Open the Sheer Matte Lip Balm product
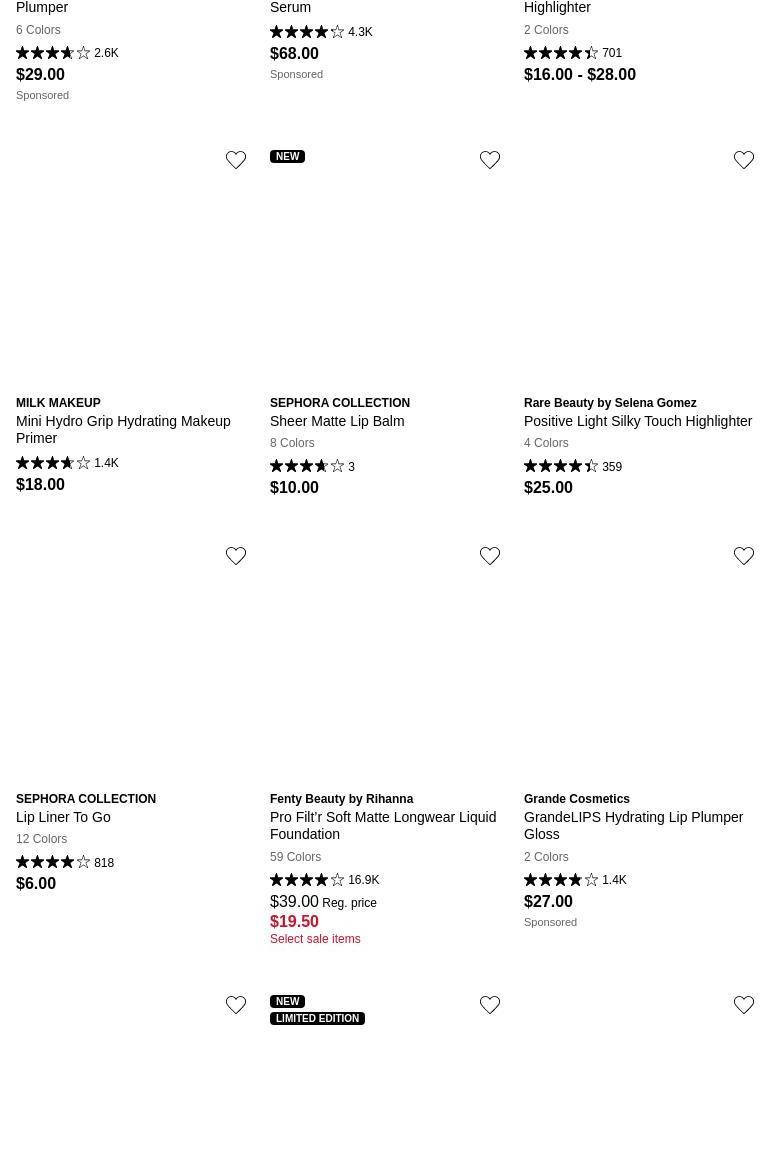Viewport: 770px width, 1174px height. click(x=337, y=421)
